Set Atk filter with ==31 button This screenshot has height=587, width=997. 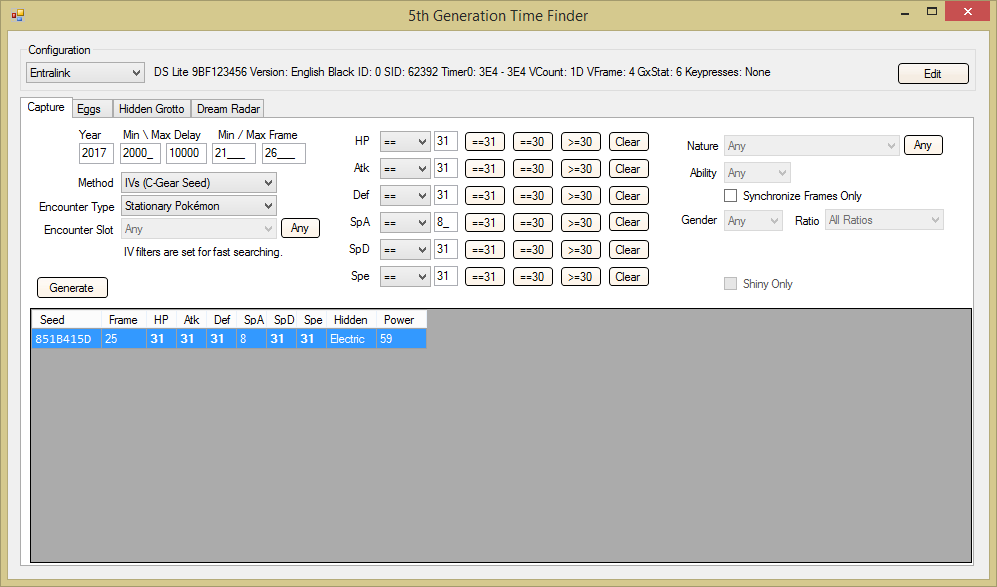[485, 169]
